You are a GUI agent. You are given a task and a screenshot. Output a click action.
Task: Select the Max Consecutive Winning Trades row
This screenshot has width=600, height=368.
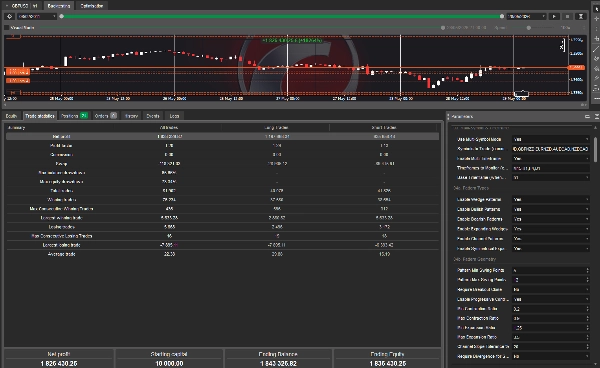222,208
